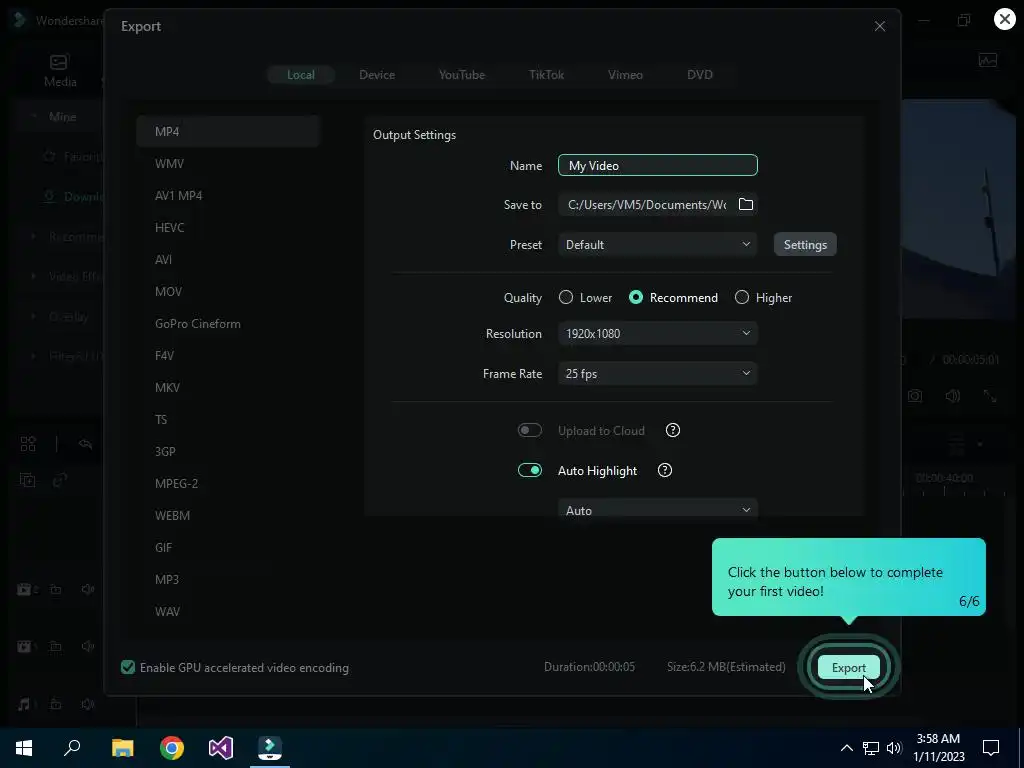Image resolution: width=1024 pixels, height=768 pixels.
Task: Choose MP4 format
Action: click(228, 131)
